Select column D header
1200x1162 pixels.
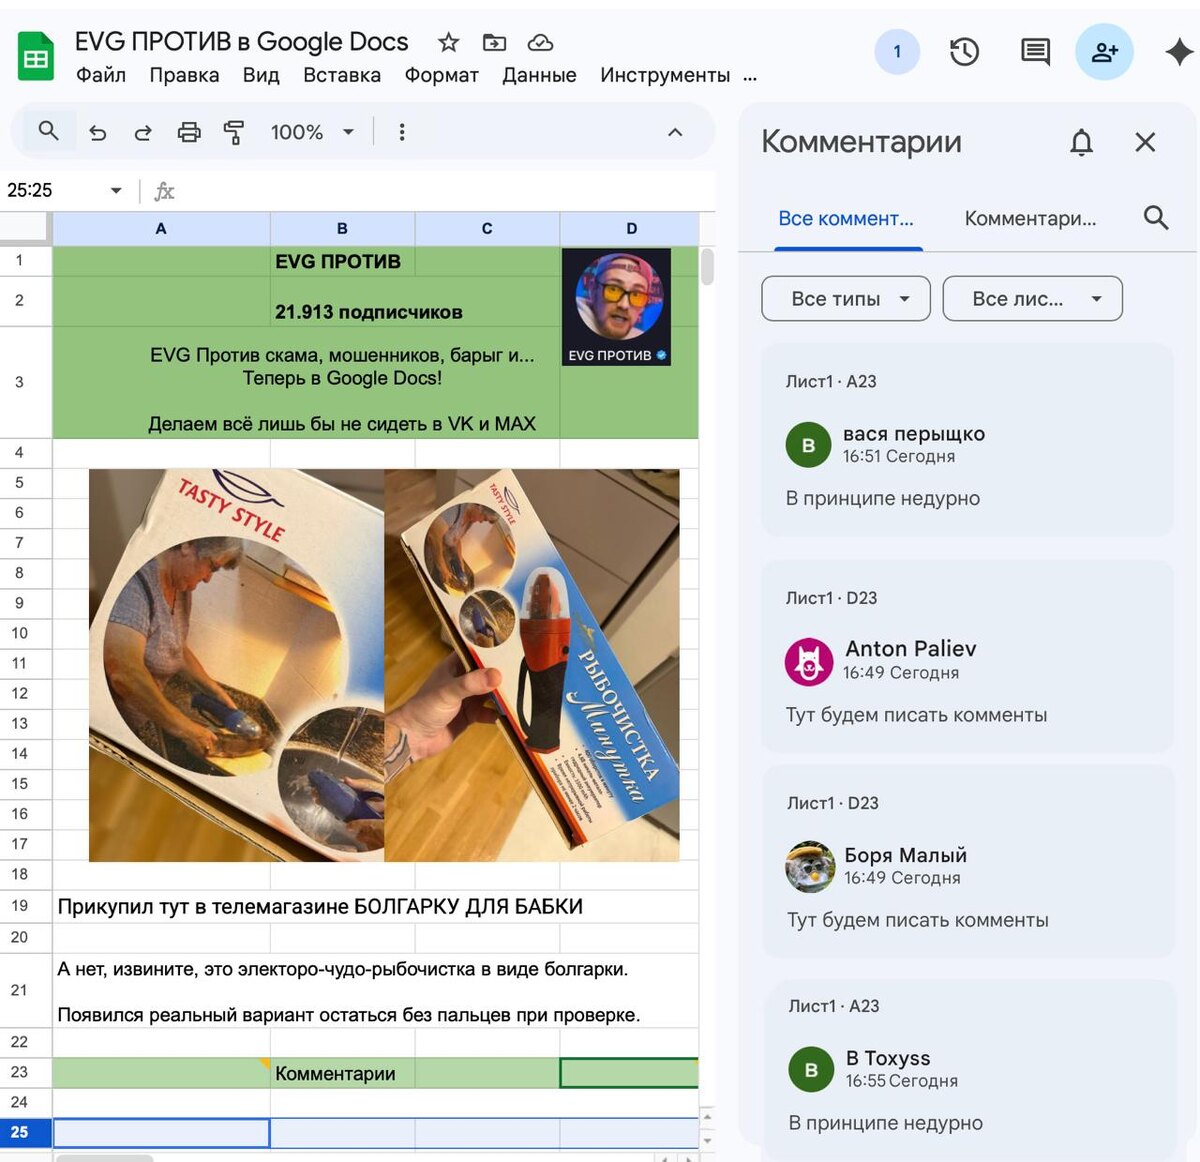[x=630, y=229]
